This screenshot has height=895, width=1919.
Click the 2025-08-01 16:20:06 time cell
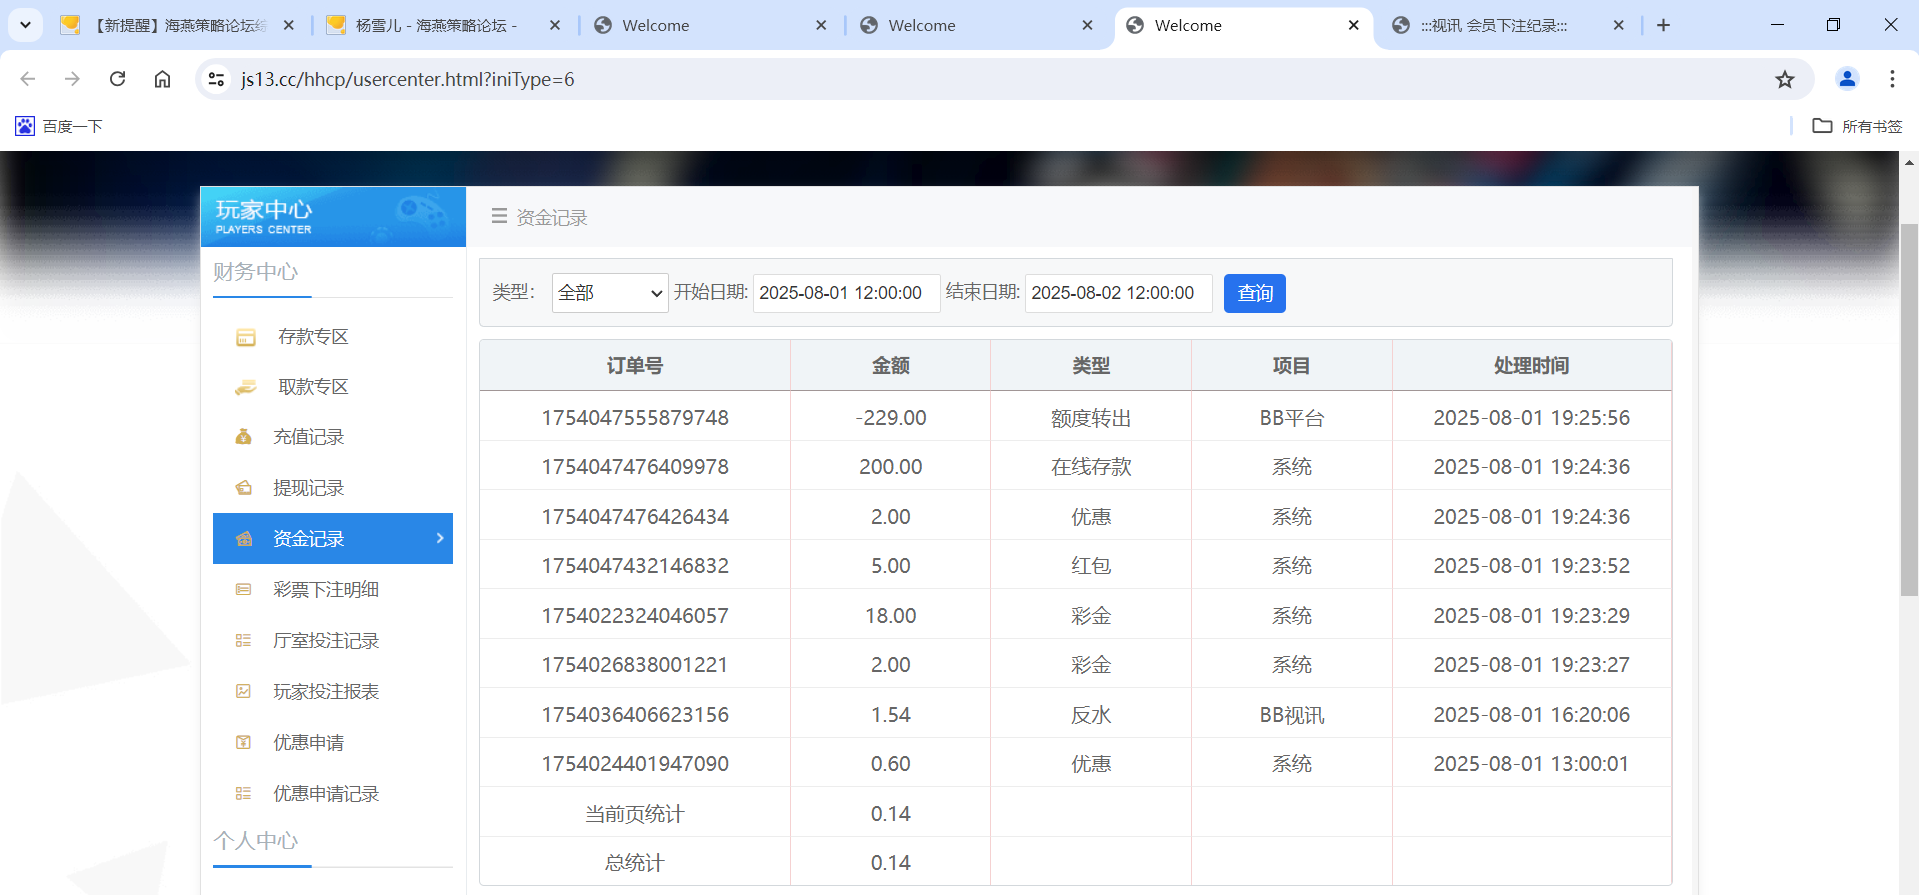tap(1532, 715)
